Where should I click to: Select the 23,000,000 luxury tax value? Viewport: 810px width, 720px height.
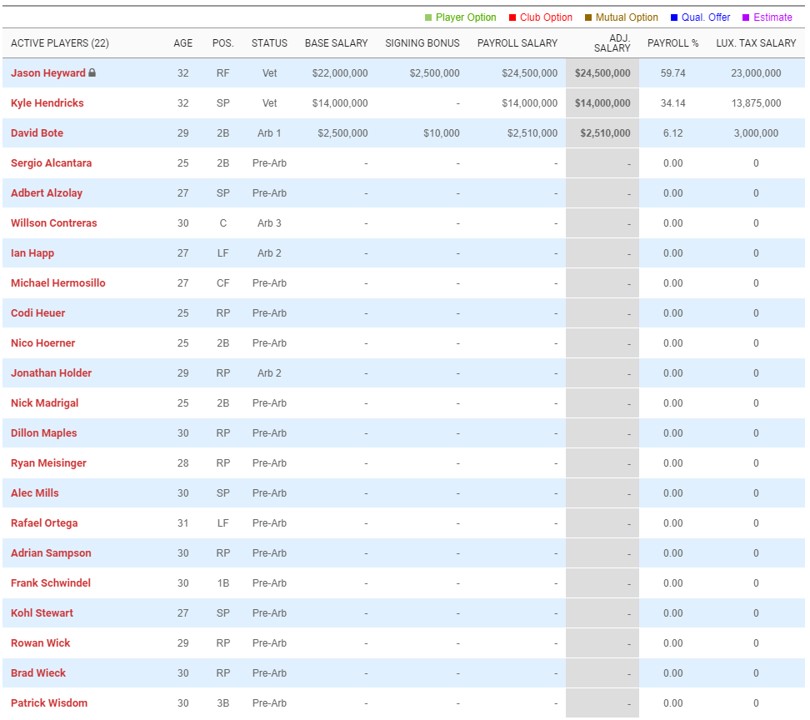click(x=756, y=73)
